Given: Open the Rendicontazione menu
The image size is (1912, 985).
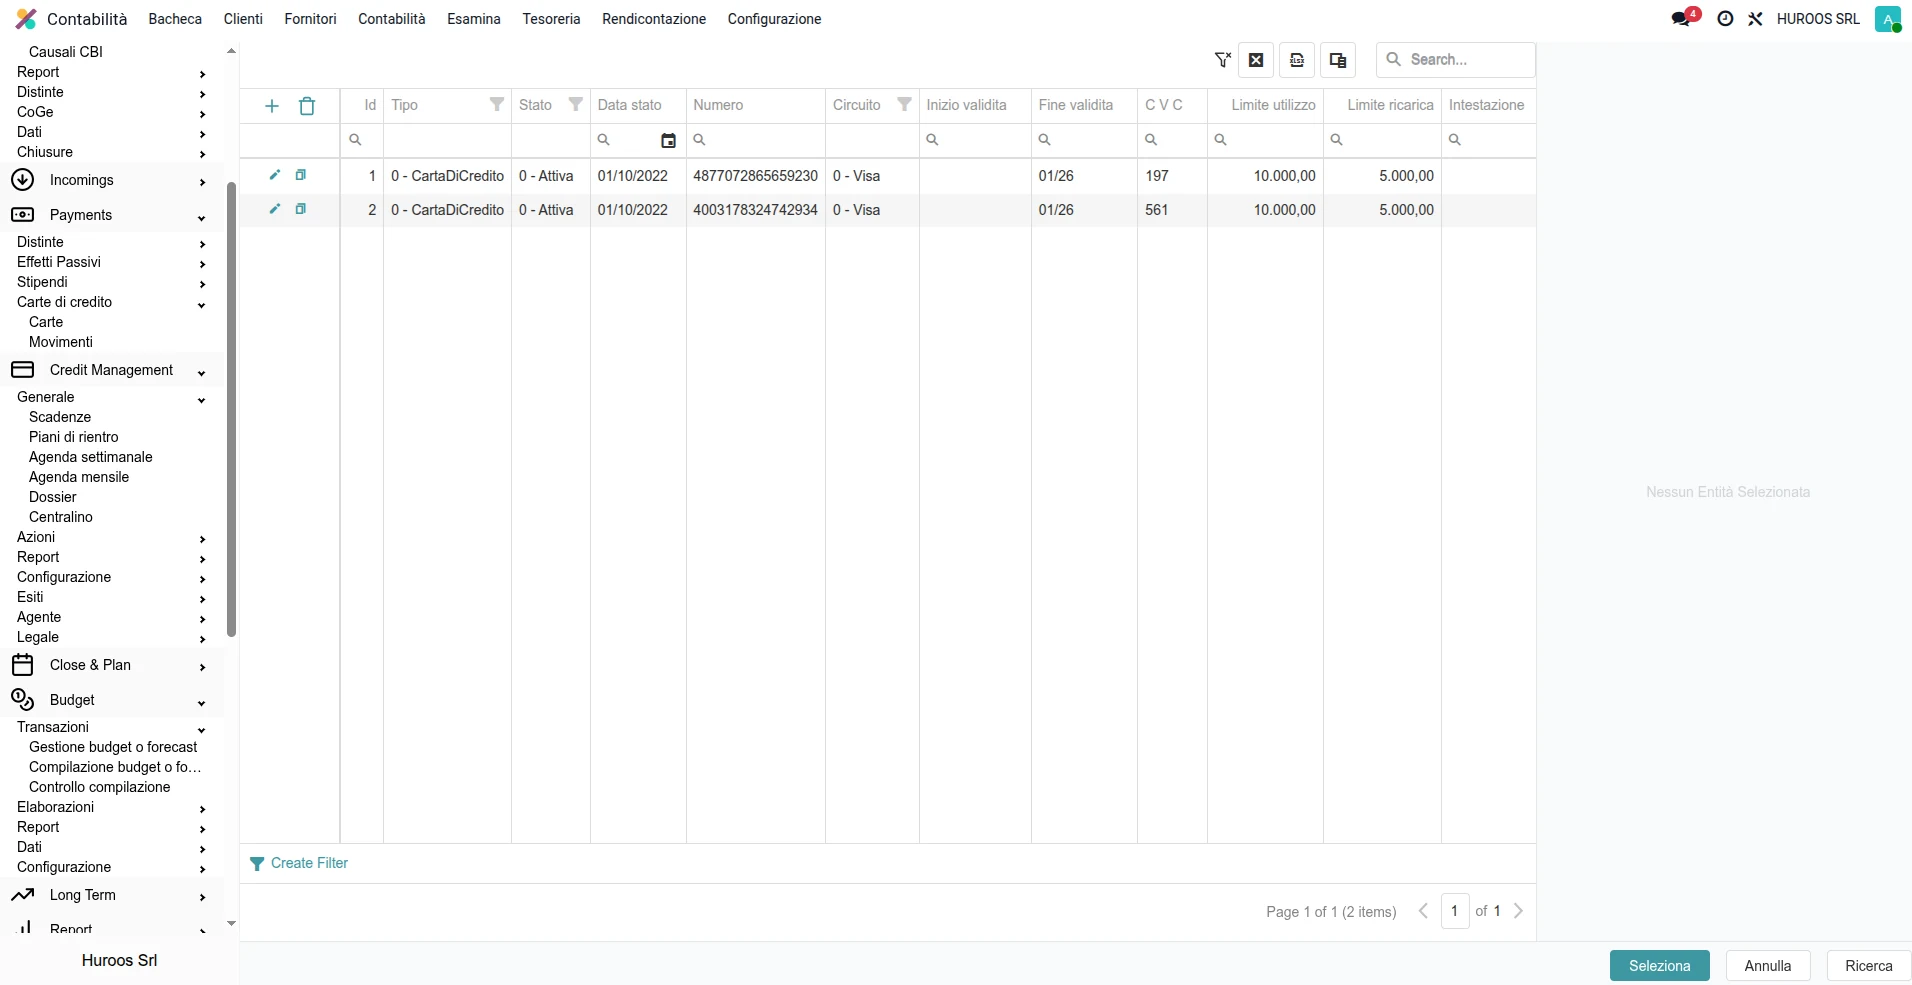Looking at the screenshot, I should pyautogui.click(x=654, y=19).
